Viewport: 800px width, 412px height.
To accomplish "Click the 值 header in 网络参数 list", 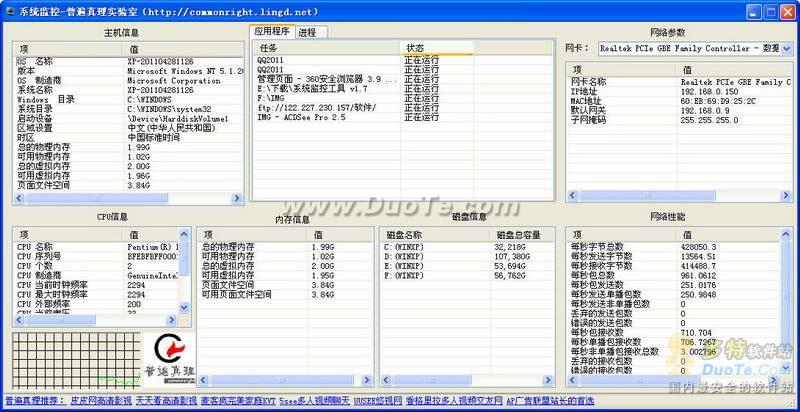I will pyautogui.click(x=735, y=69).
